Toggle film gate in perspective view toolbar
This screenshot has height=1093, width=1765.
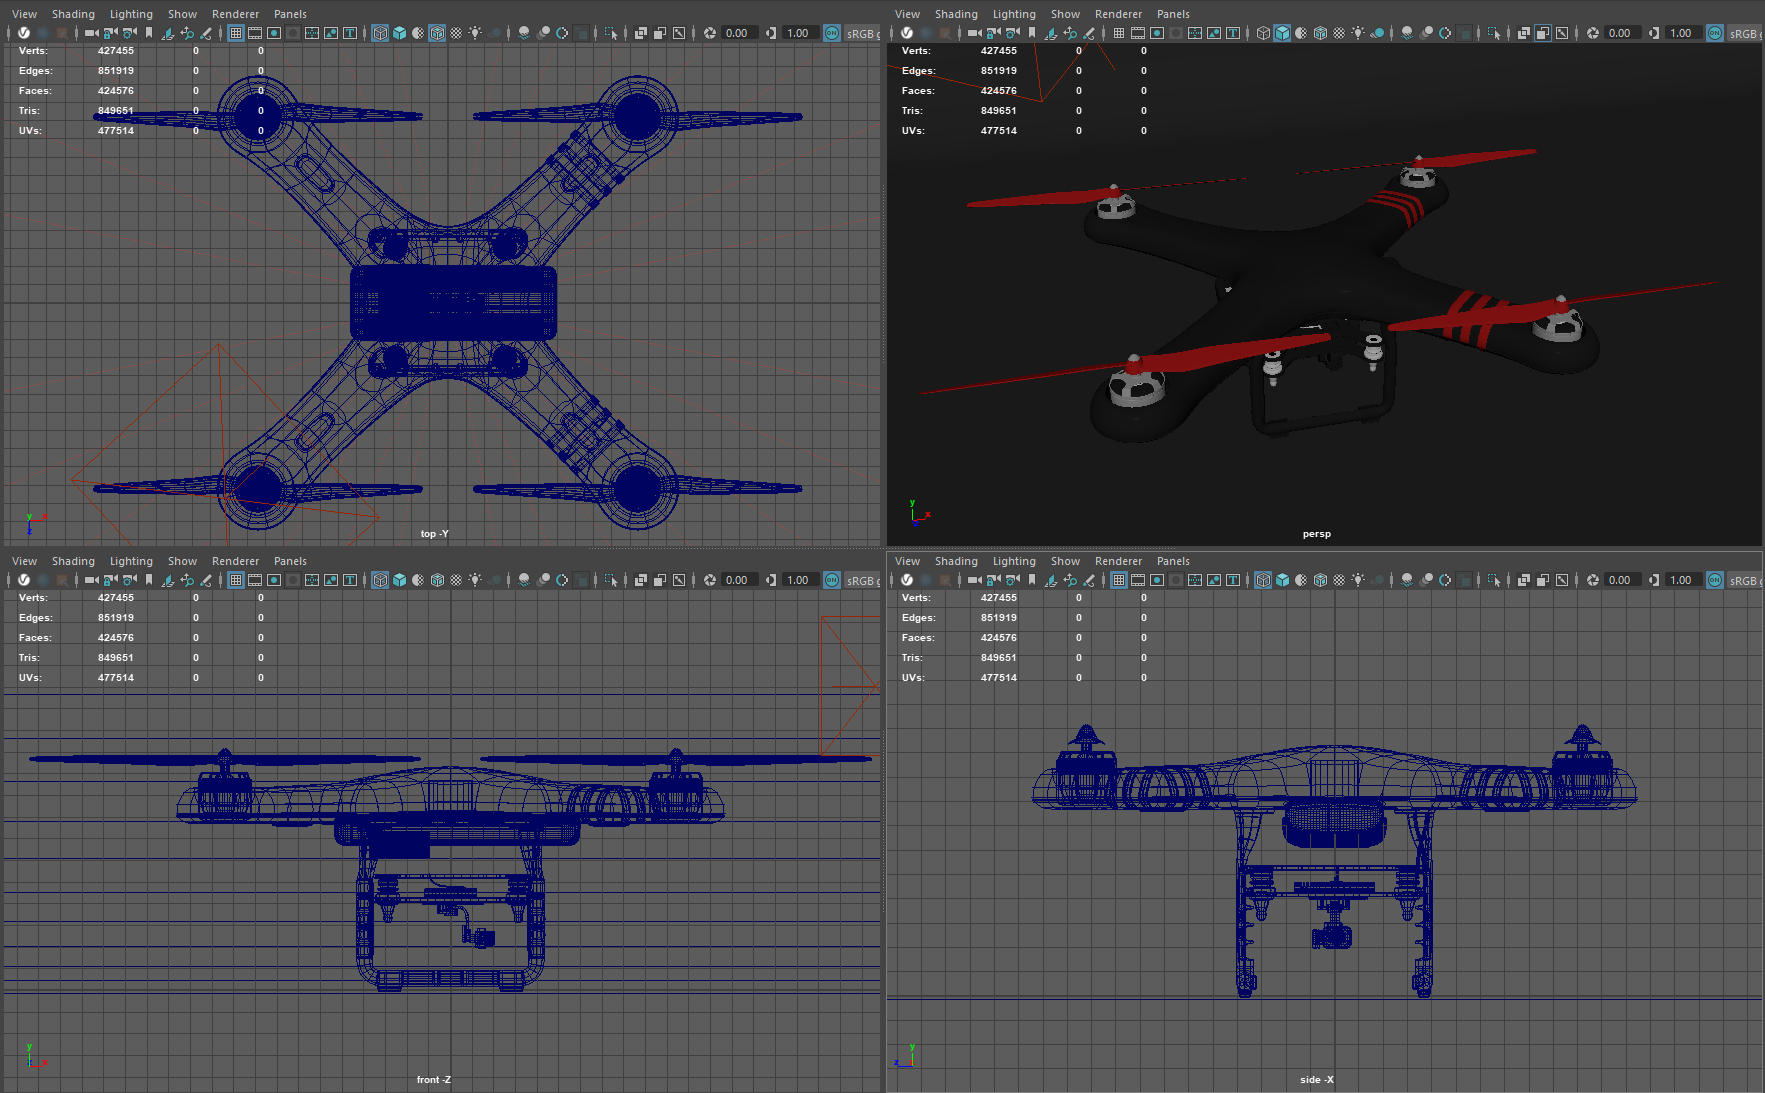tap(1138, 33)
